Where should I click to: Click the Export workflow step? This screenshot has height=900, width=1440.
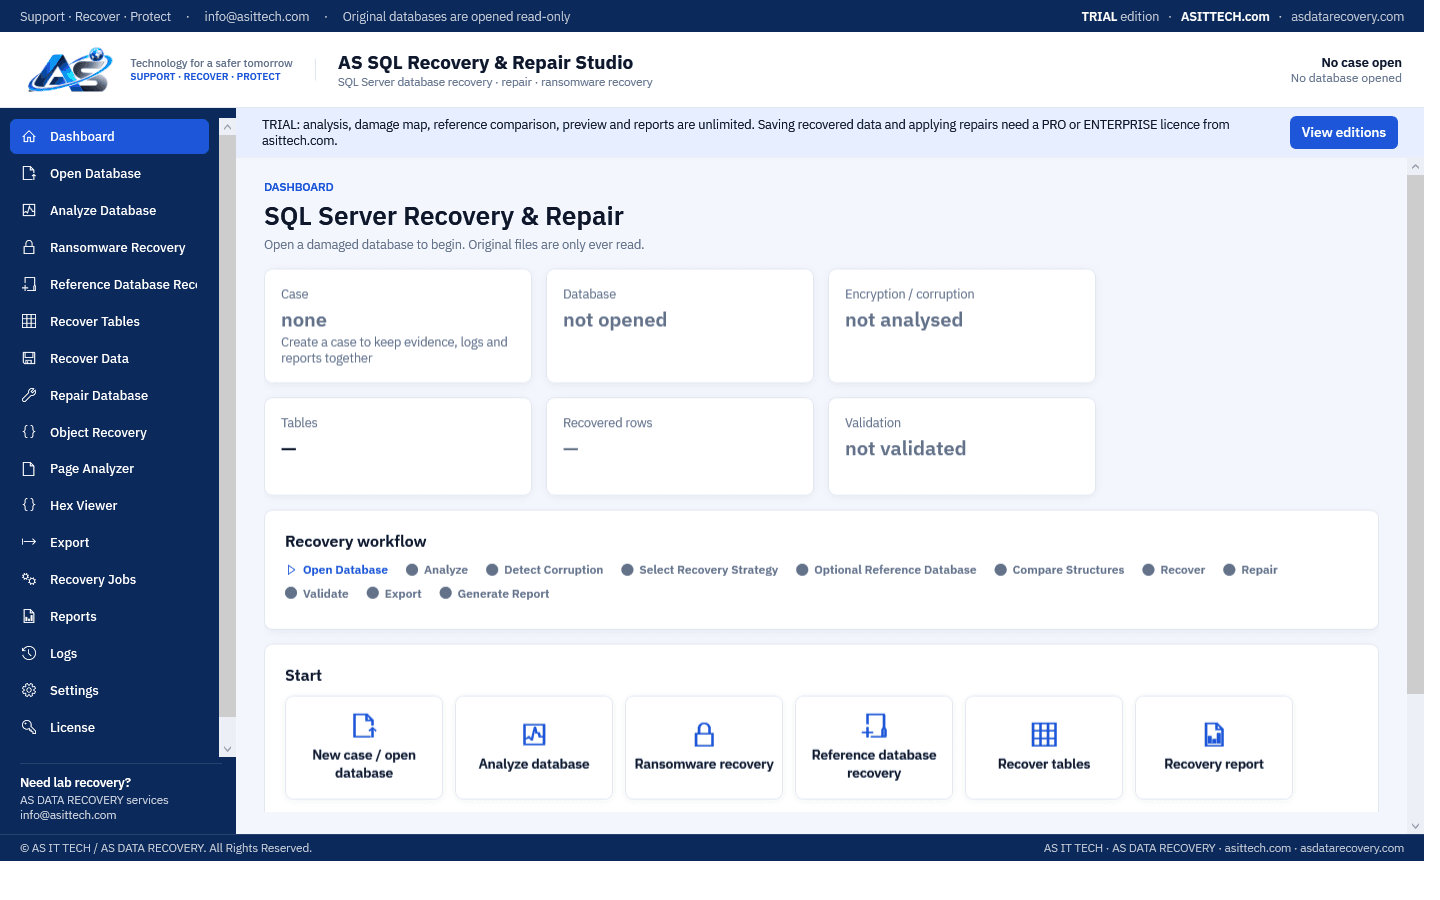(x=394, y=594)
